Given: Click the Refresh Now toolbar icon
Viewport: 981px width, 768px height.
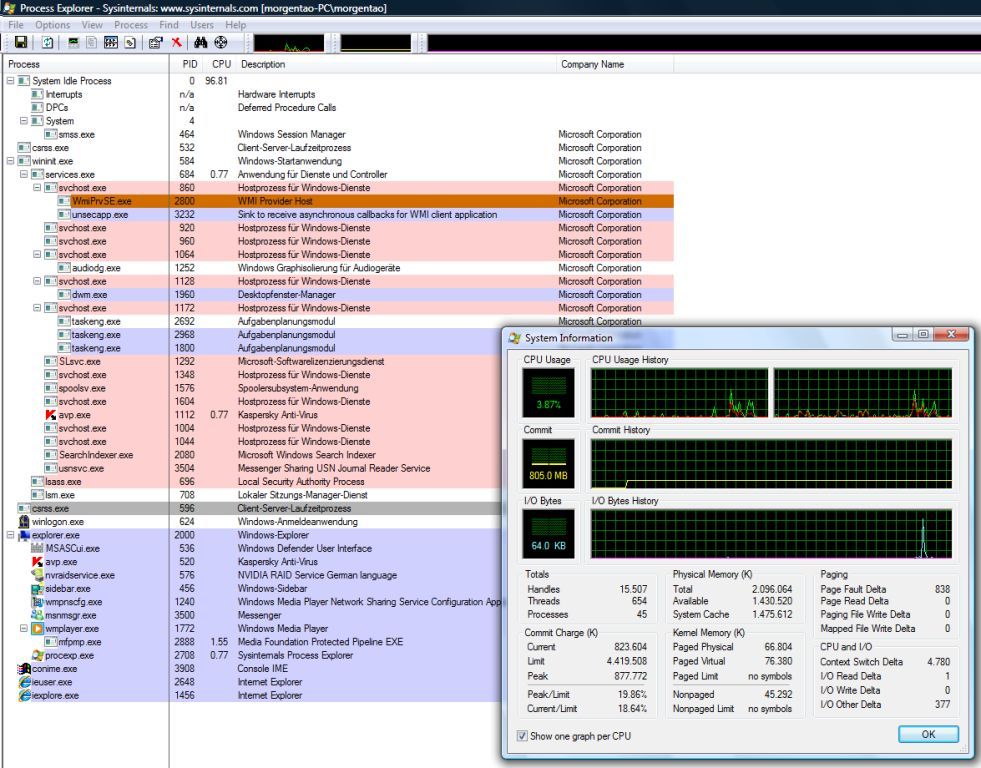Looking at the screenshot, I should 48,43.
